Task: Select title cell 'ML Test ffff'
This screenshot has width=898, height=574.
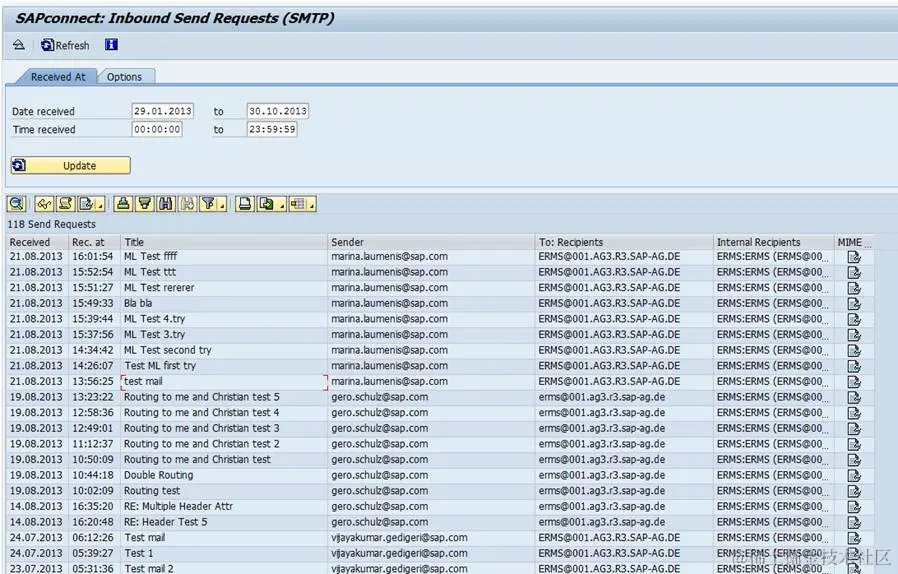Action: pyautogui.click(x=224, y=256)
